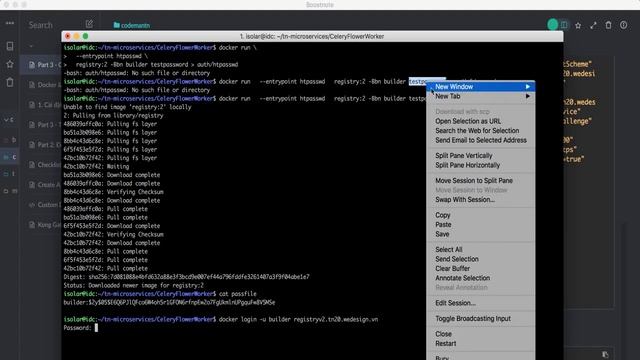Toggle Broadcasting Input
Screen dimensions: 640x360
click(x=473, y=318)
